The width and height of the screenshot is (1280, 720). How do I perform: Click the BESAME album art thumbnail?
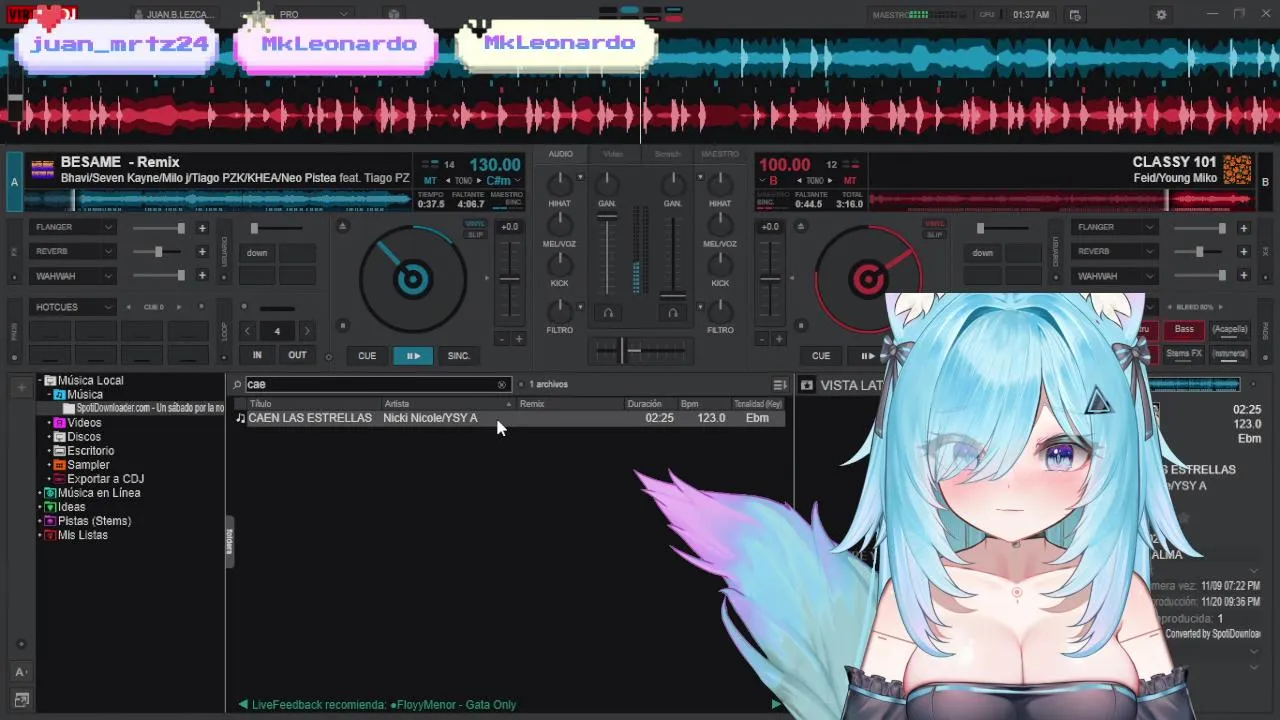(41, 170)
